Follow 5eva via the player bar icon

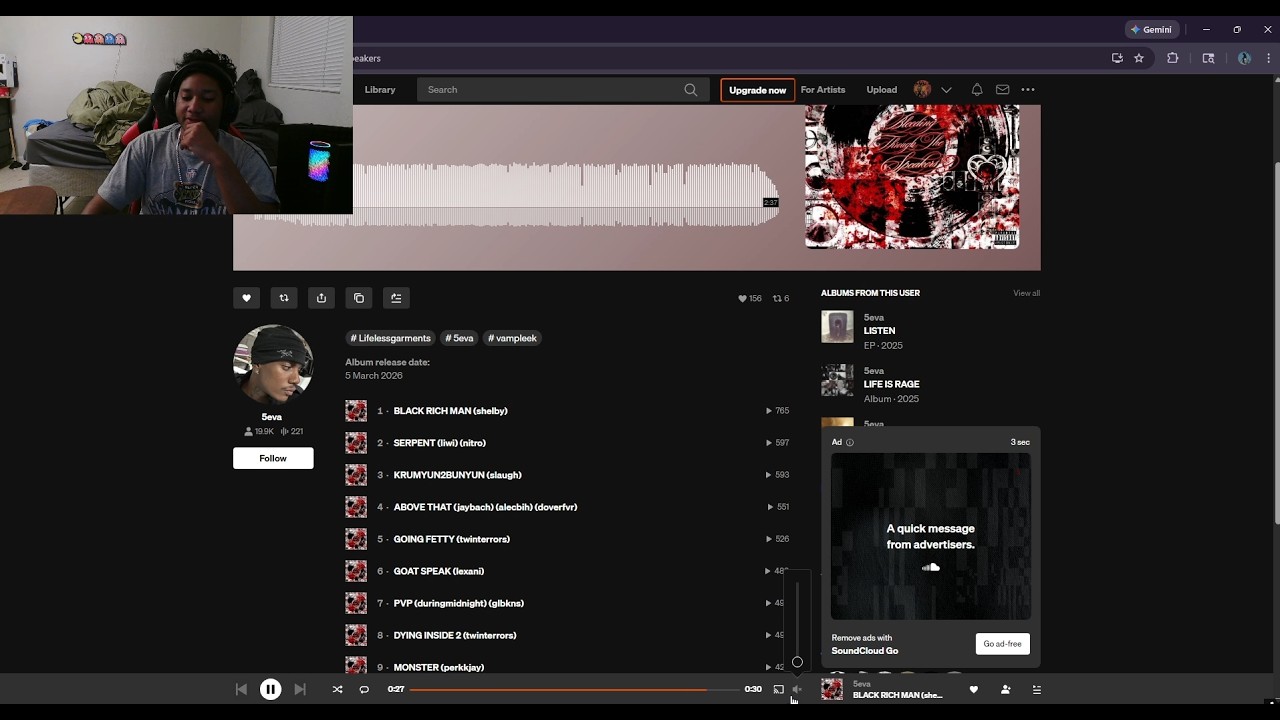tap(1005, 689)
